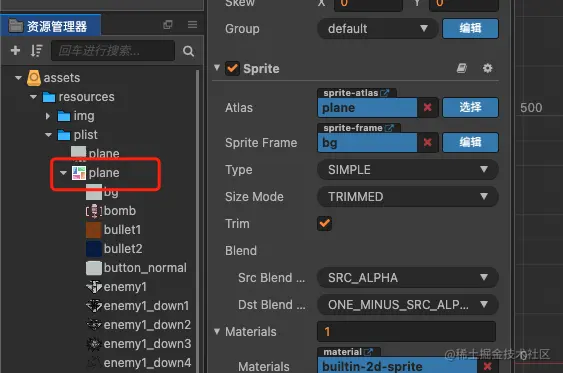The height and width of the screenshot is (373, 563).
Task: Open the 资源管理器 tab
Action: [51, 26]
